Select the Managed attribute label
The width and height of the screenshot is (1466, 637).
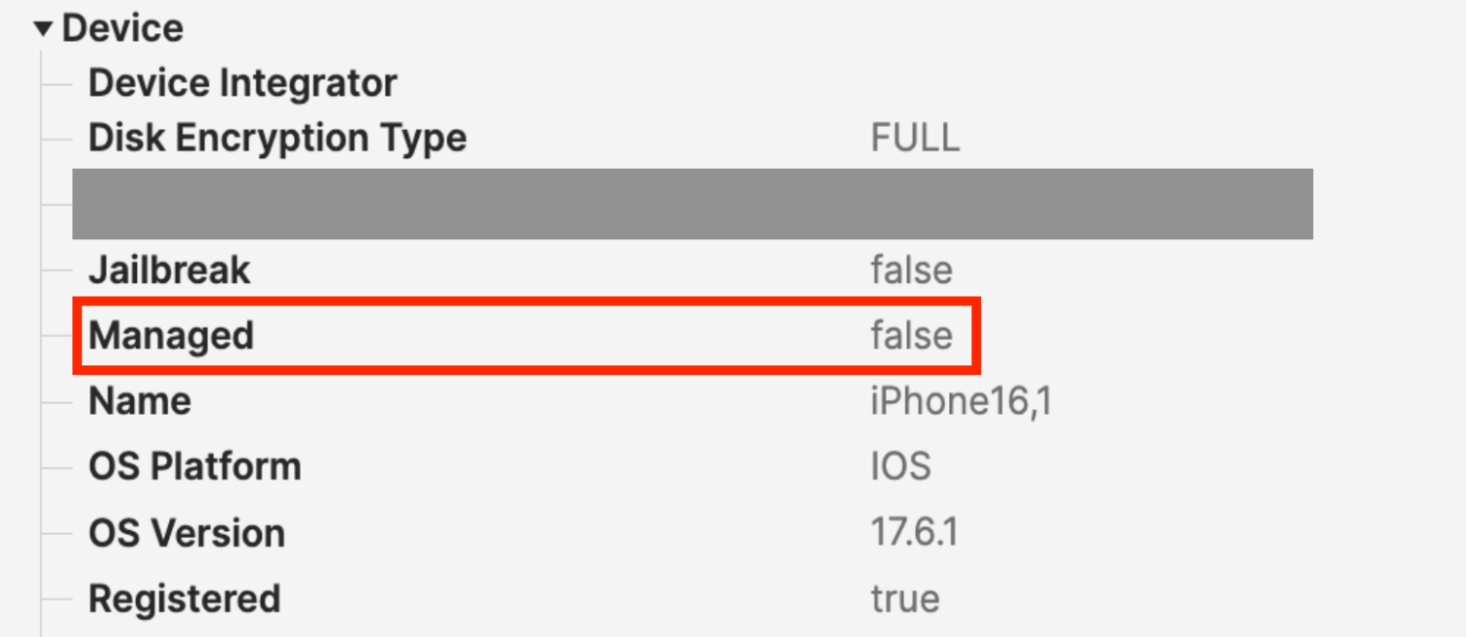(x=171, y=336)
